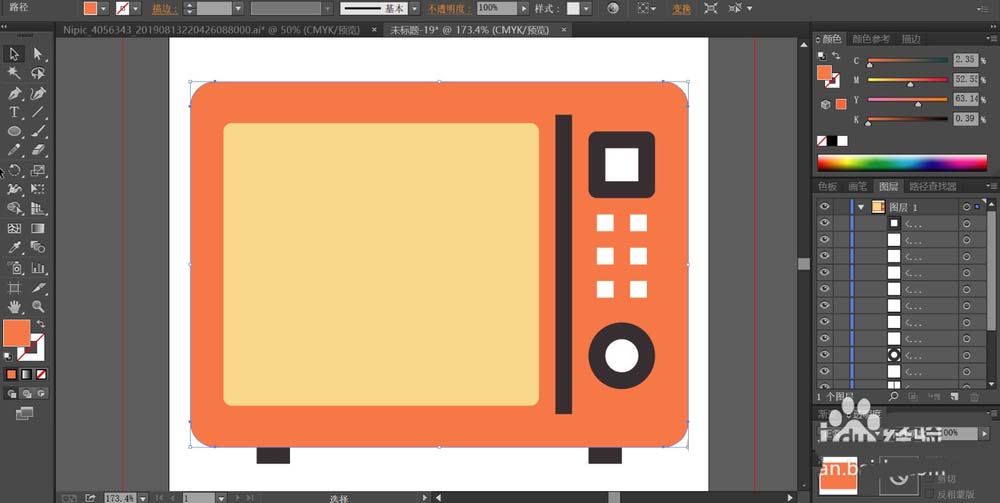Image resolution: width=1000 pixels, height=503 pixels.
Task: Toggle eye icon of second sublayer row
Action: tap(825, 240)
